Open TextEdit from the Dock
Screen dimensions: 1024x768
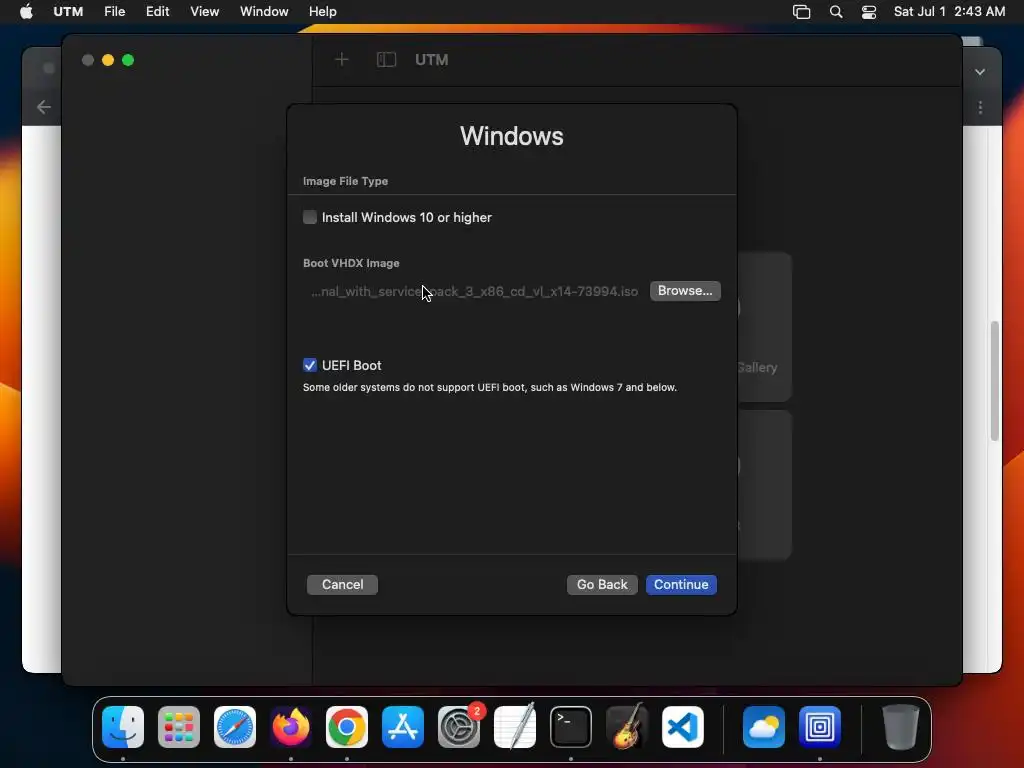(x=515, y=727)
